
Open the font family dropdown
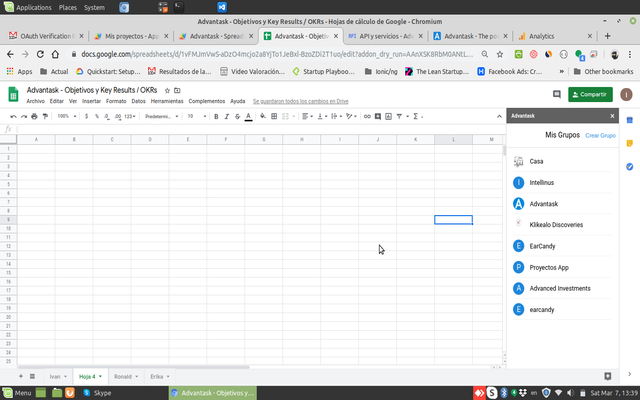pos(162,116)
